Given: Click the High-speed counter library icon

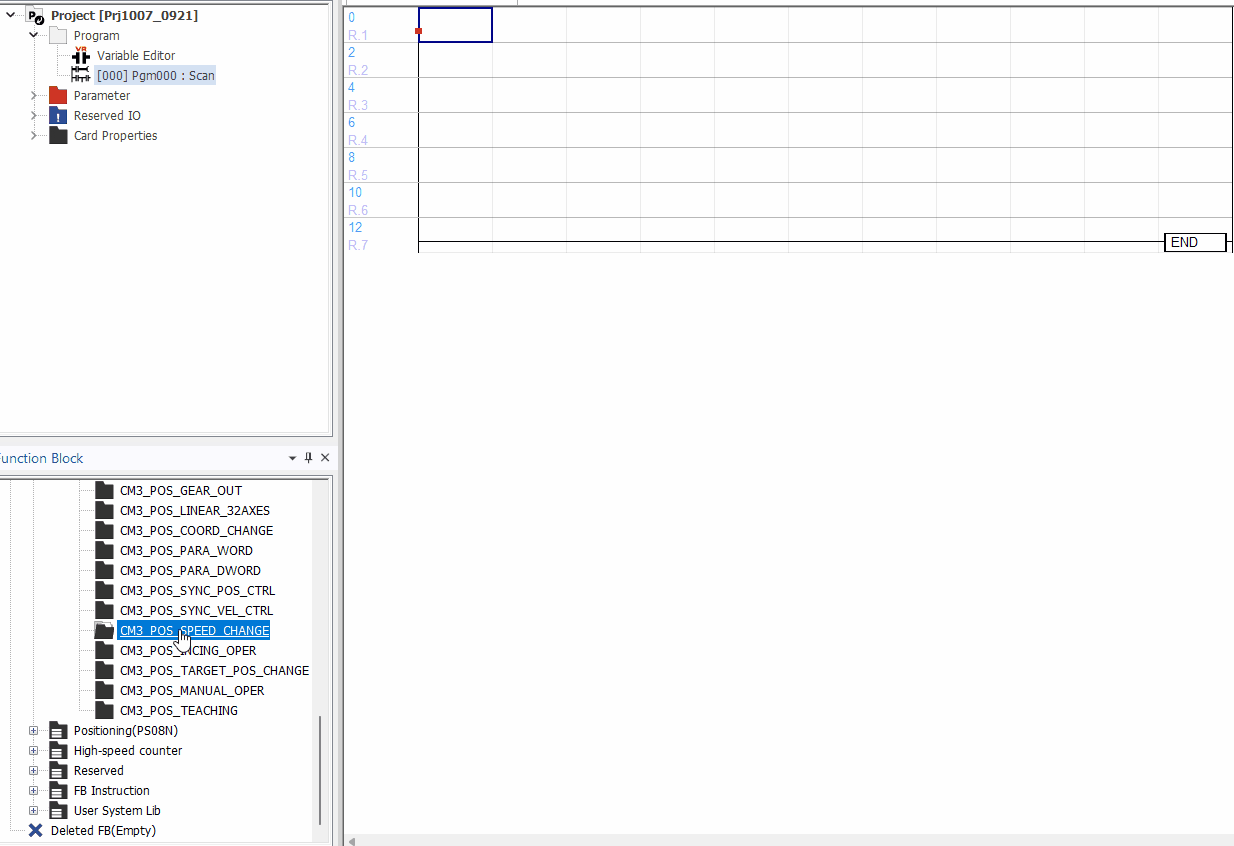Looking at the screenshot, I should tap(58, 751).
